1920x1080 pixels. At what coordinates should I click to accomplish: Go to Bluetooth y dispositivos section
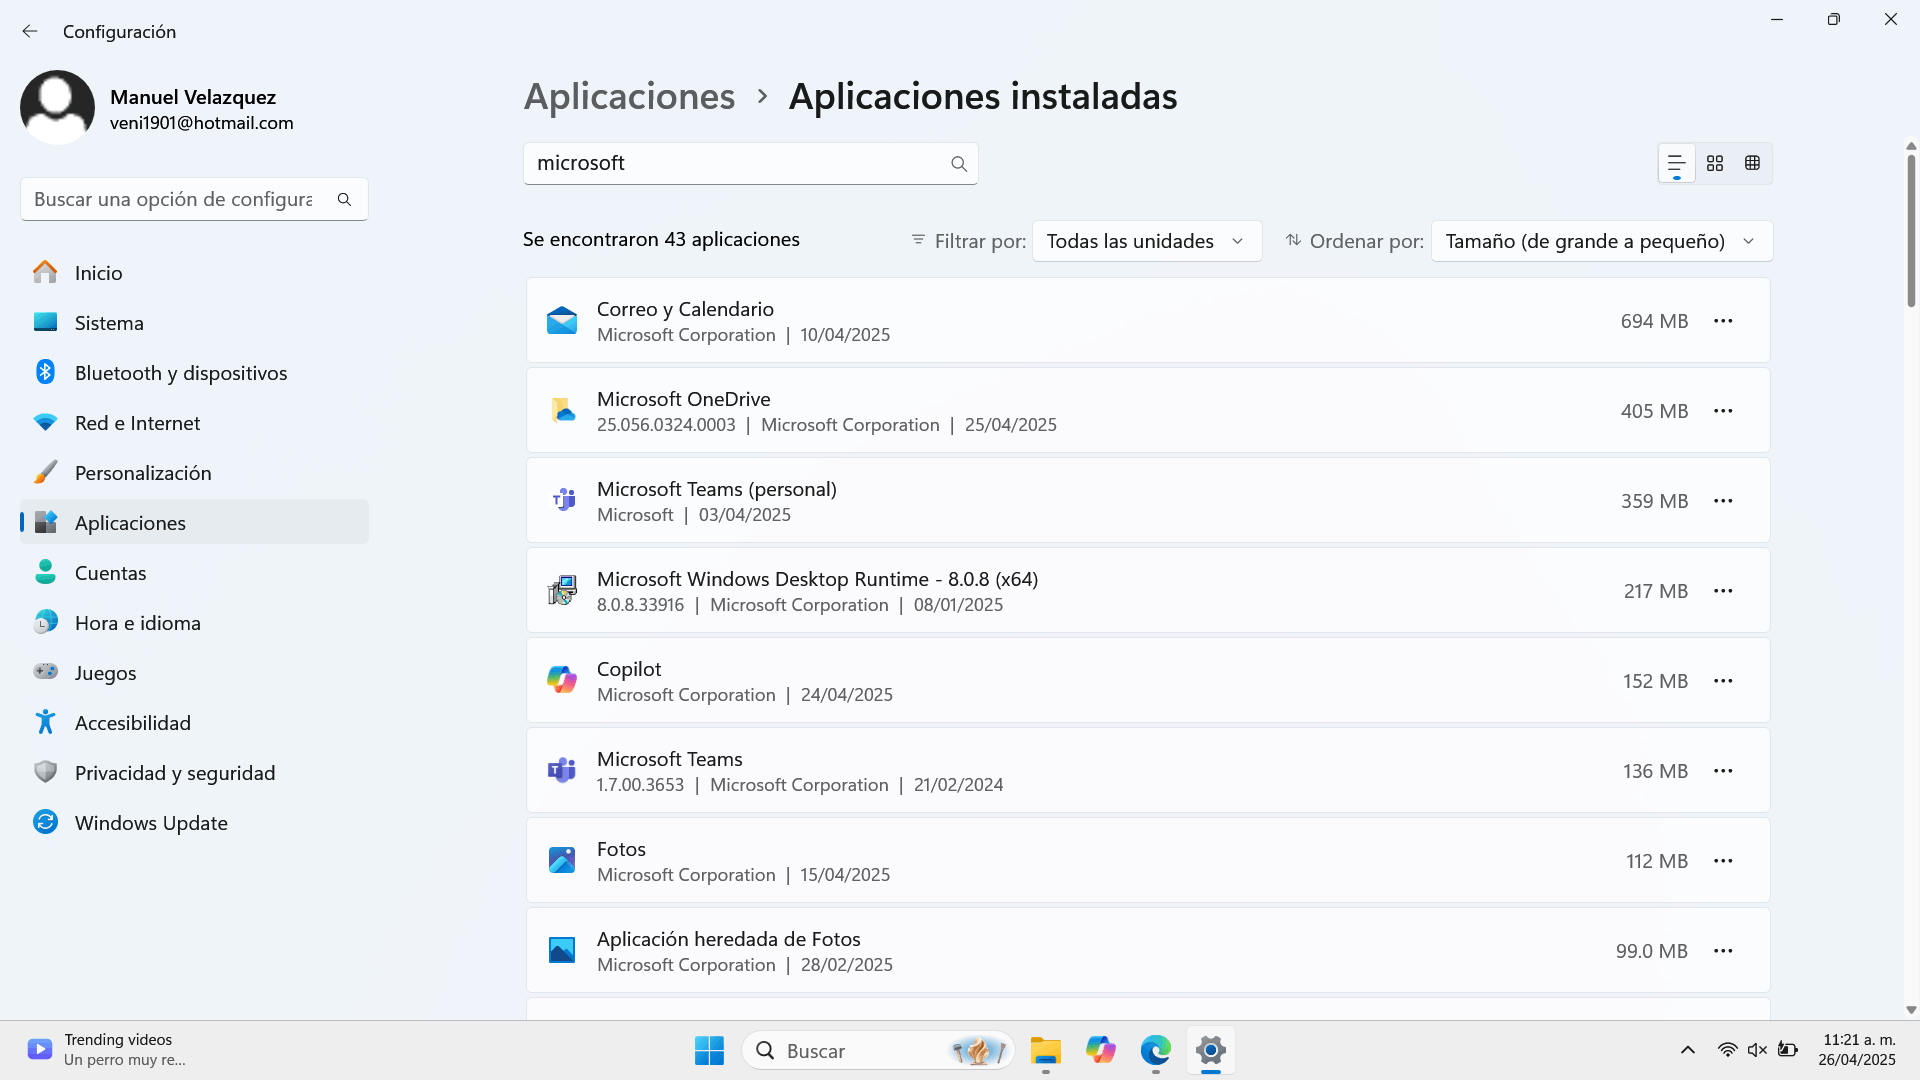[181, 373]
